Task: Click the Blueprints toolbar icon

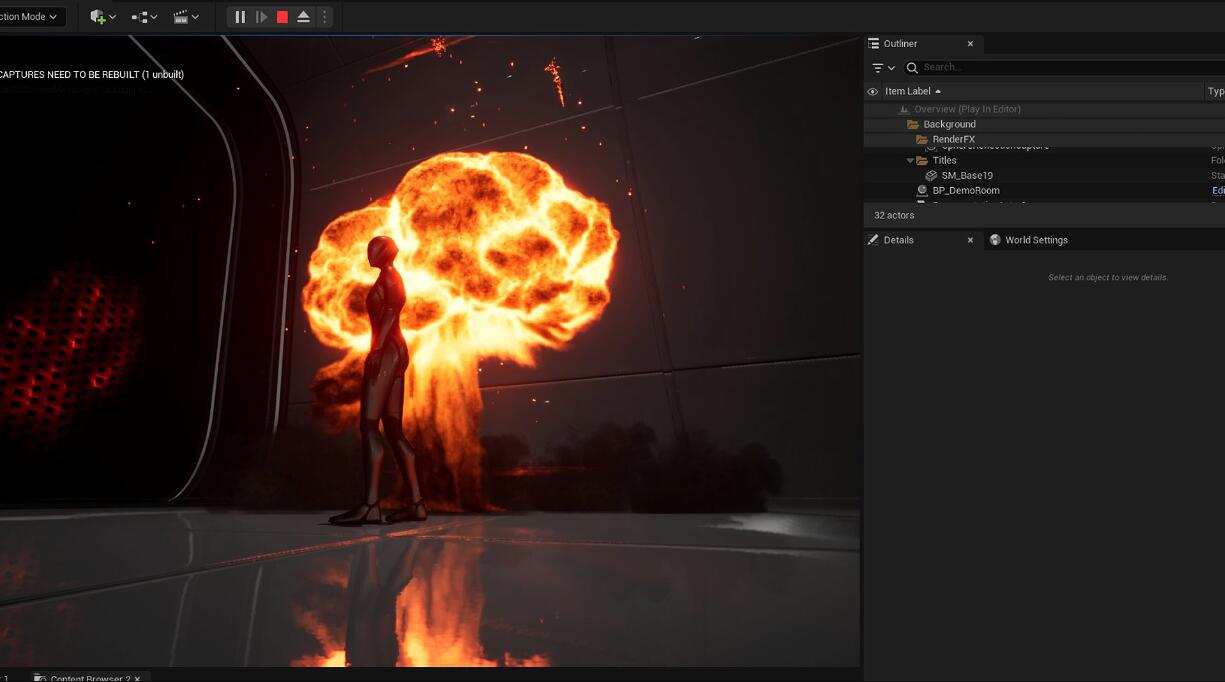Action: pos(139,16)
